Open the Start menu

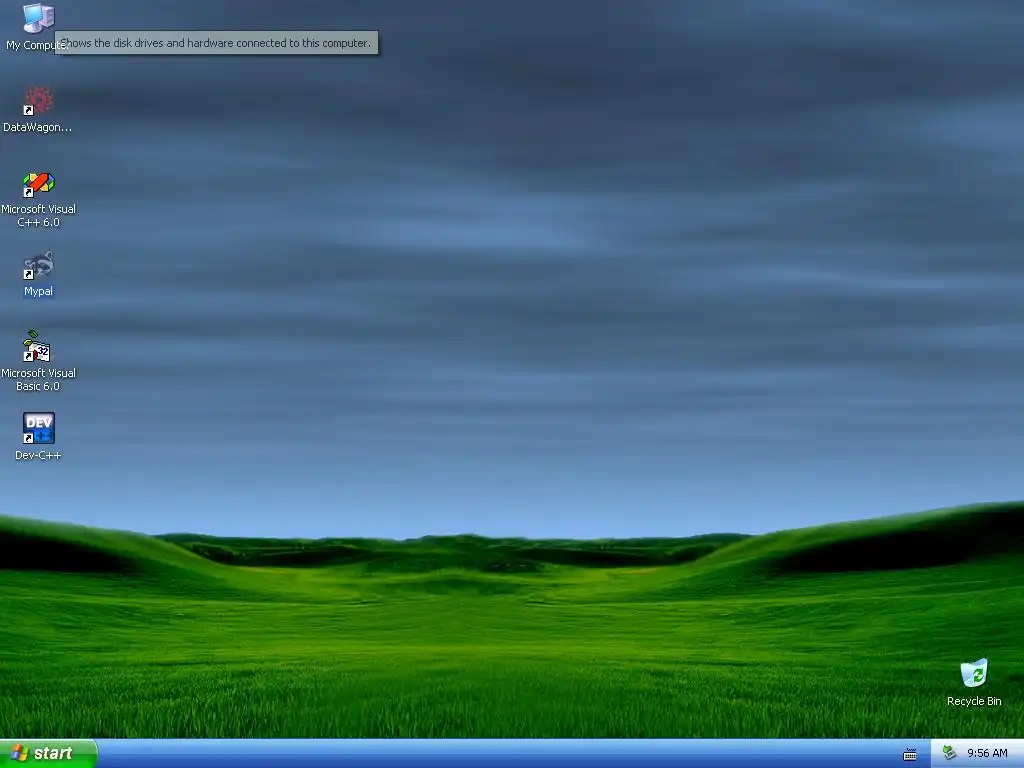click(x=48, y=754)
